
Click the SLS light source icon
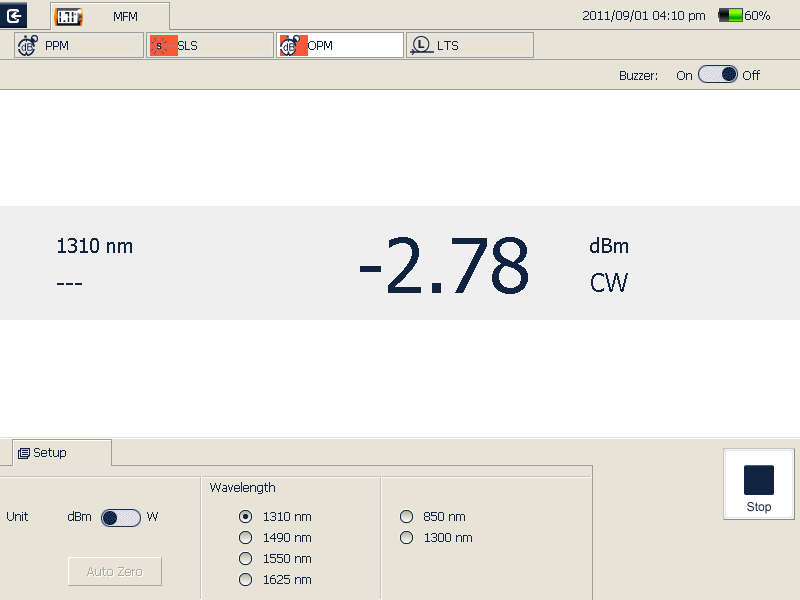[161, 45]
